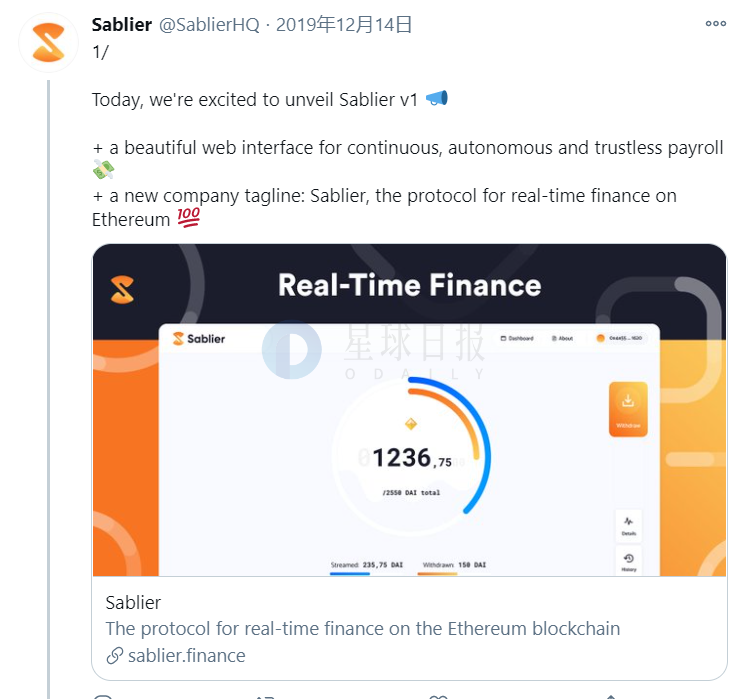Click the Real-Time Finance heading in card

pyautogui.click(x=410, y=285)
